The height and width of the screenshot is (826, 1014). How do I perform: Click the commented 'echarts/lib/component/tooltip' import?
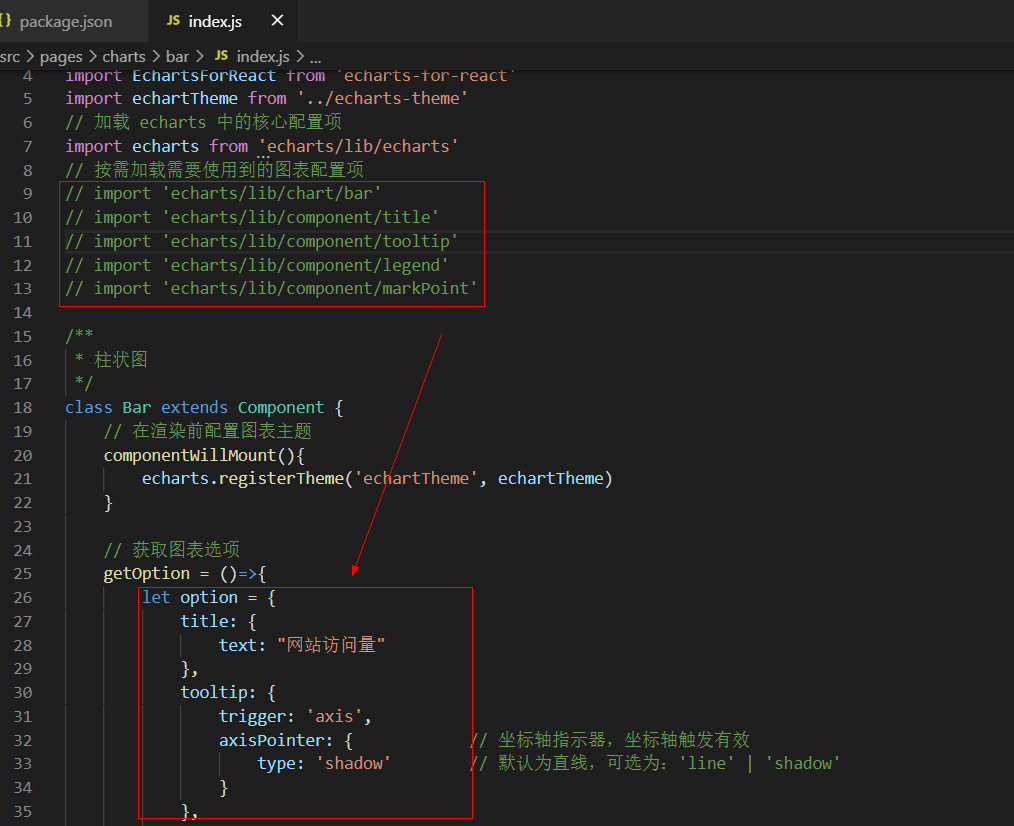[x=310, y=241]
